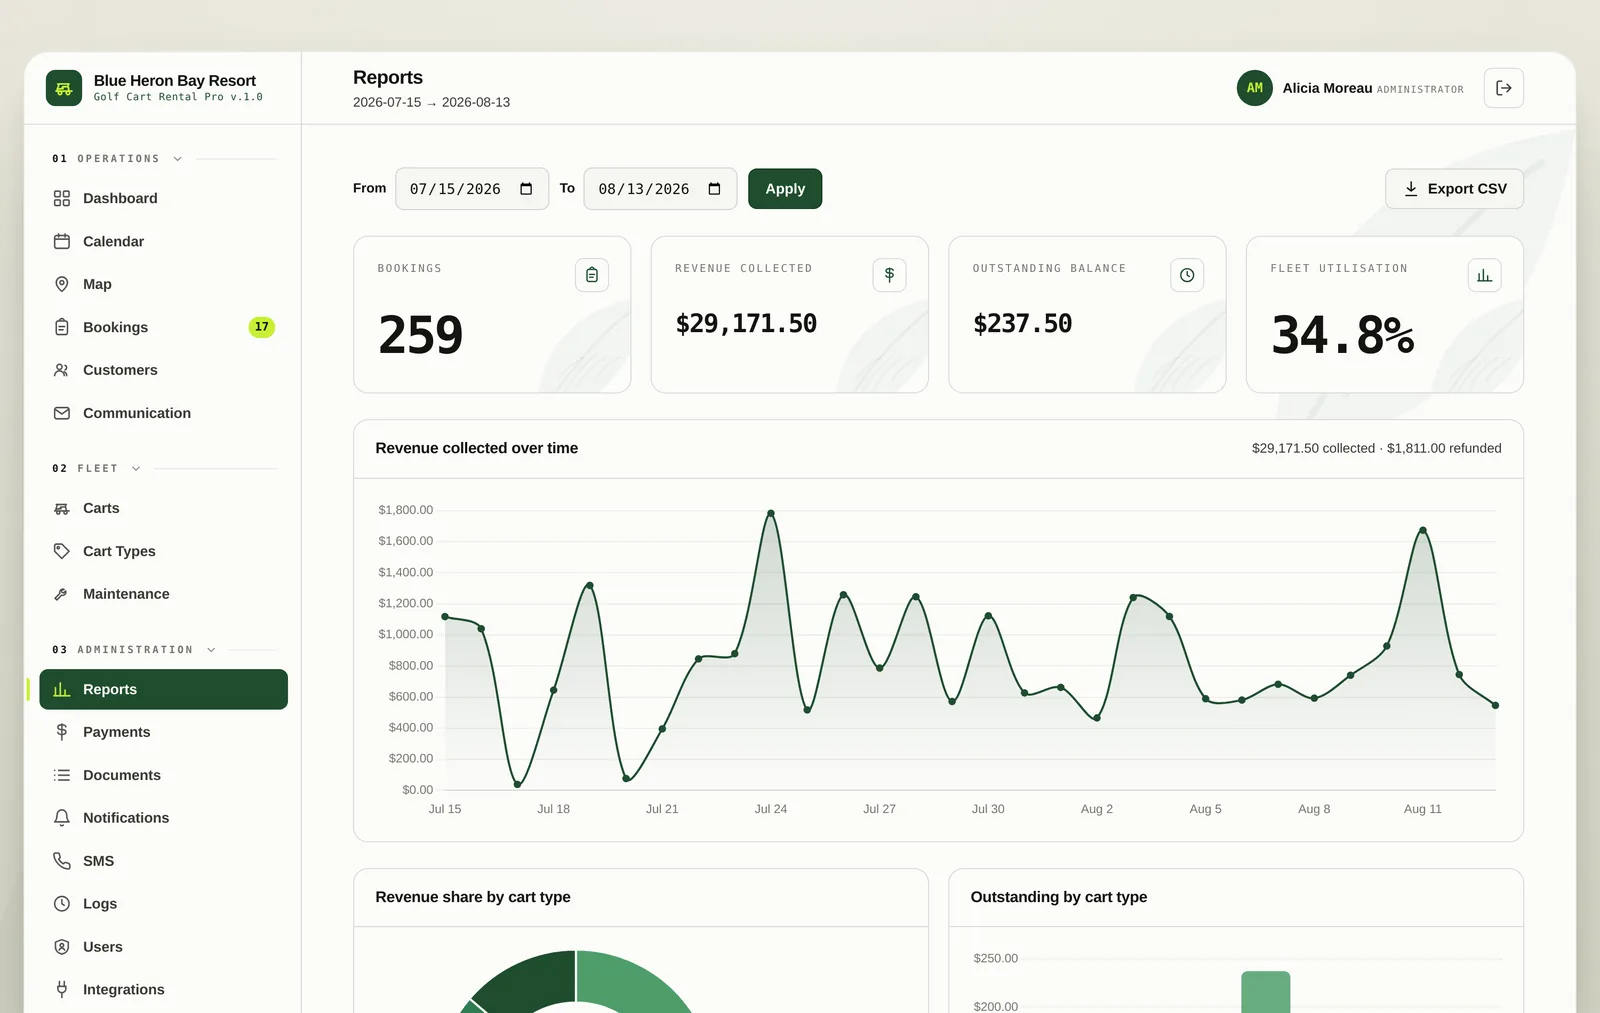Click the Maintenance wrench icon
This screenshot has width=1600, height=1013.
pos(62,594)
